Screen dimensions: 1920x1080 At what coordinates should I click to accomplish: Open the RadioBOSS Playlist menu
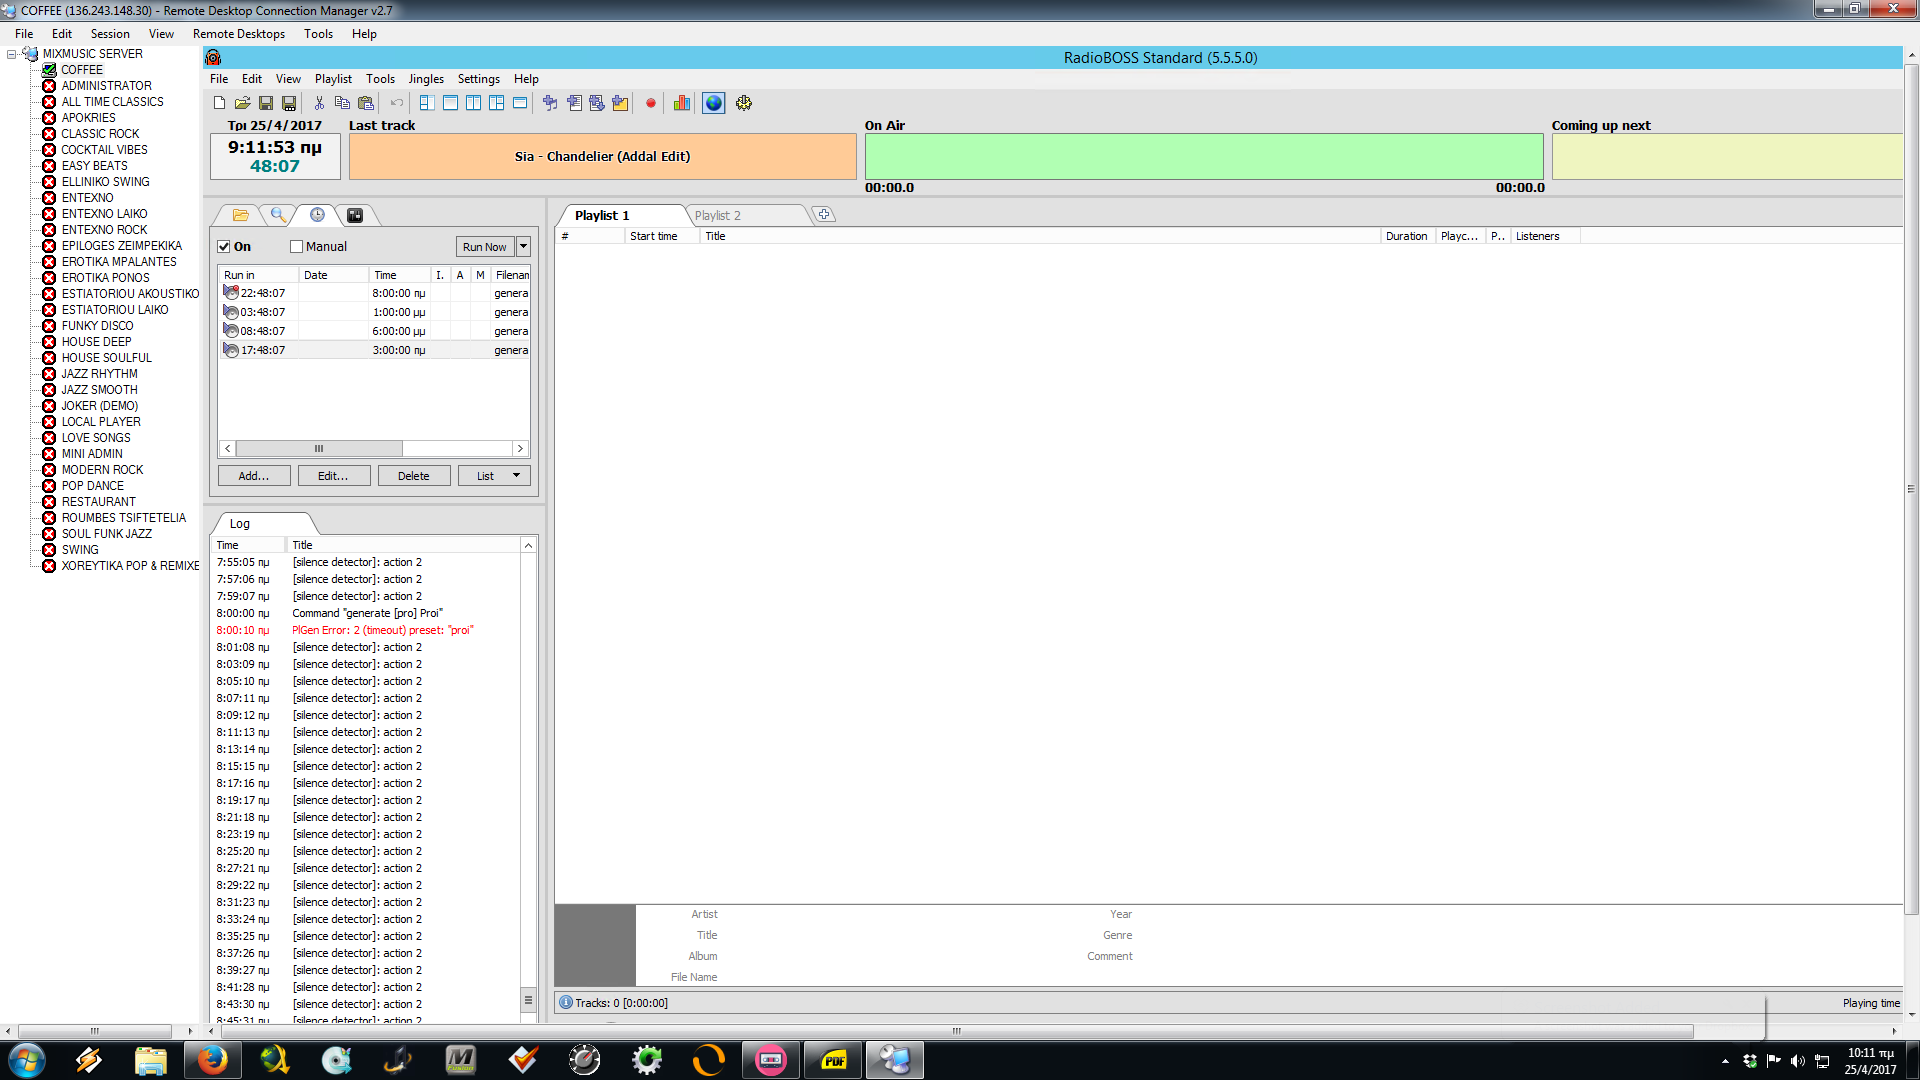(x=333, y=79)
